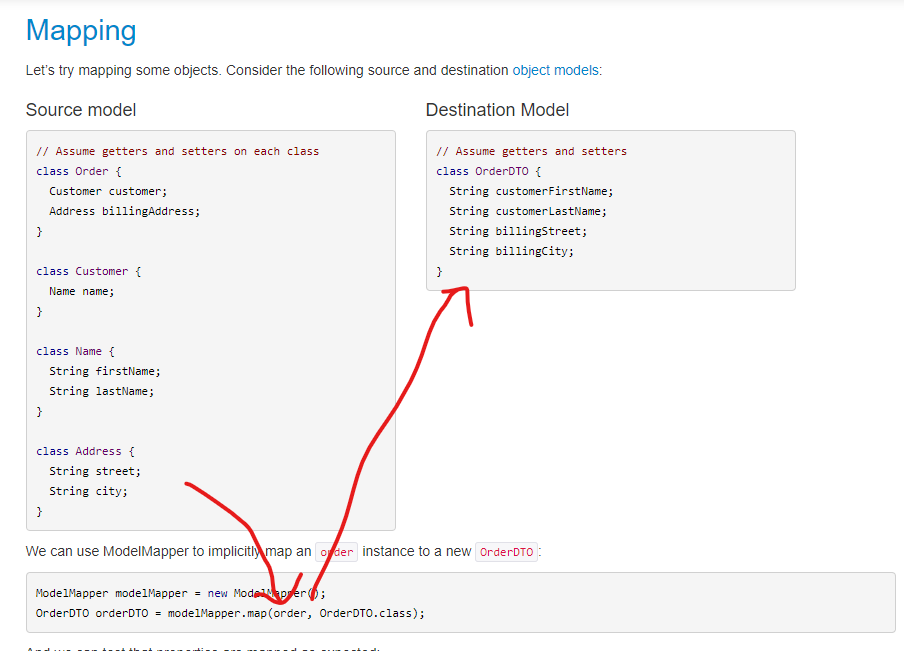The width and height of the screenshot is (904, 651).
Task: Click the 'class Name {' code line
Action: pyautogui.click(x=76, y=351)
